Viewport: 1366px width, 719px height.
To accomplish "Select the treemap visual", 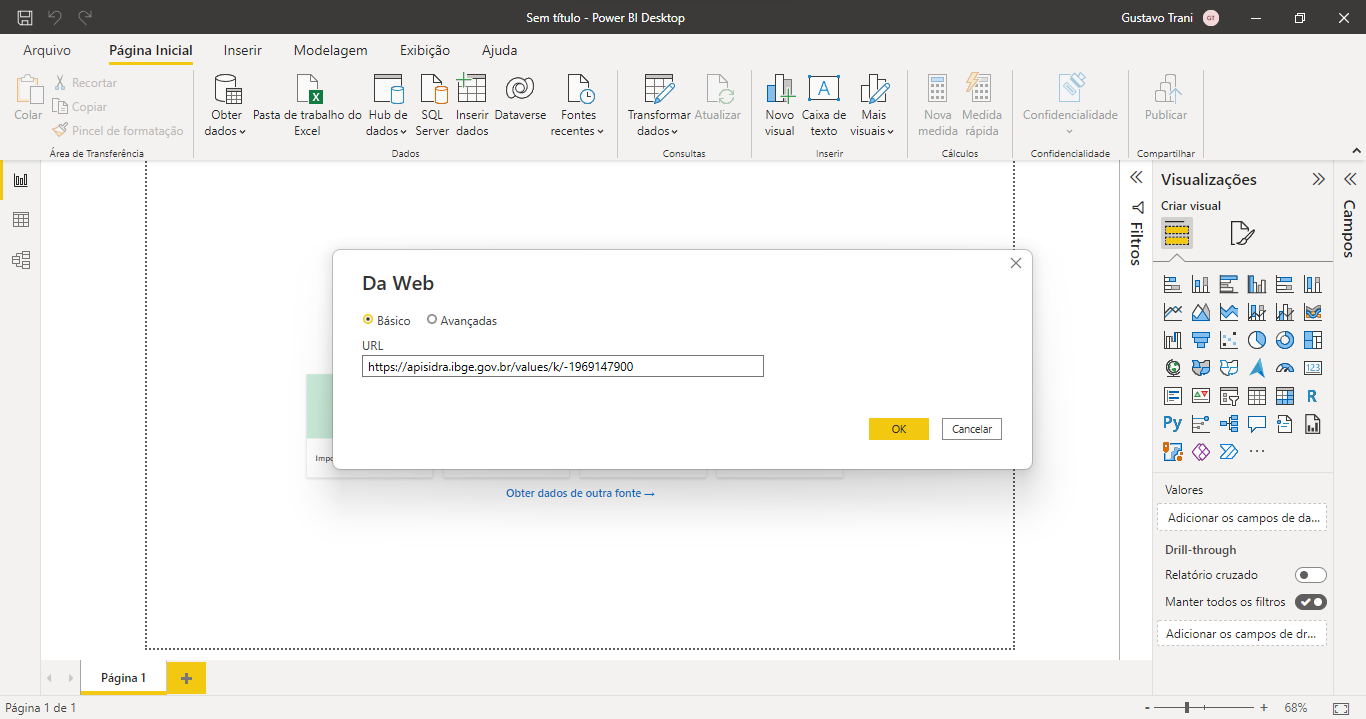I will pos(1313,340).
